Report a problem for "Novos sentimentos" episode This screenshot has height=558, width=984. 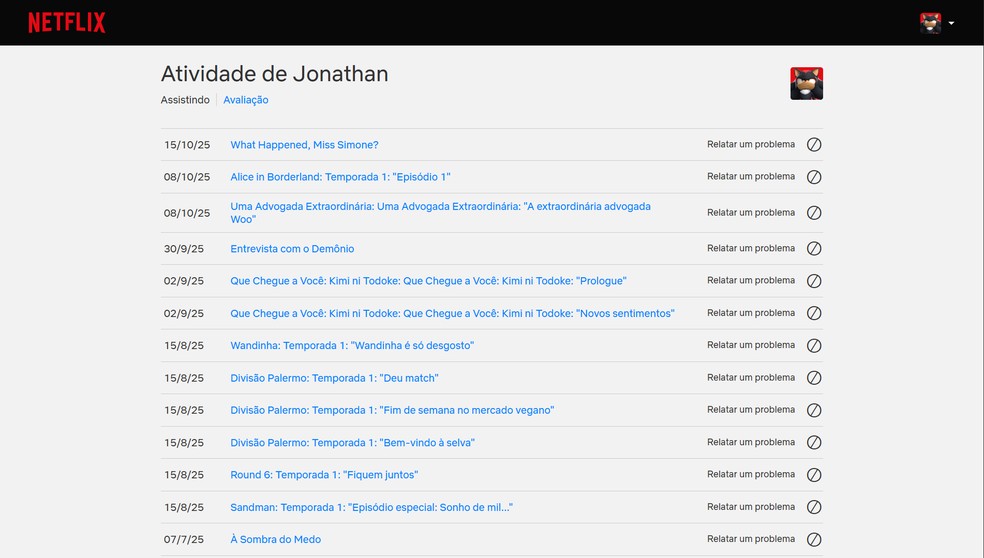(751, 313)
